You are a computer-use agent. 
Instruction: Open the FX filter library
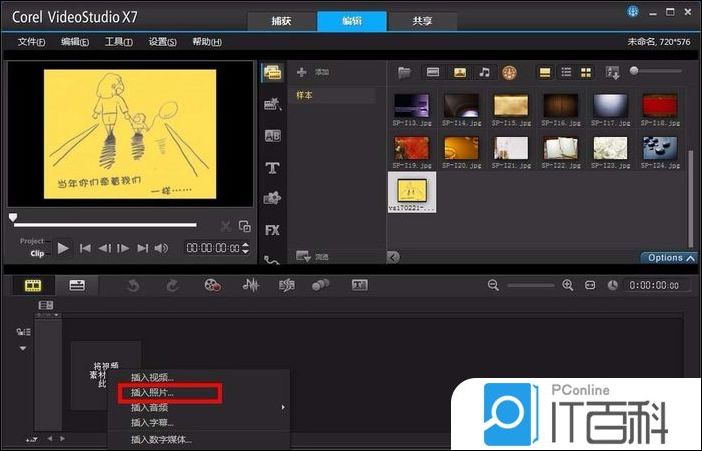(271, 229)
